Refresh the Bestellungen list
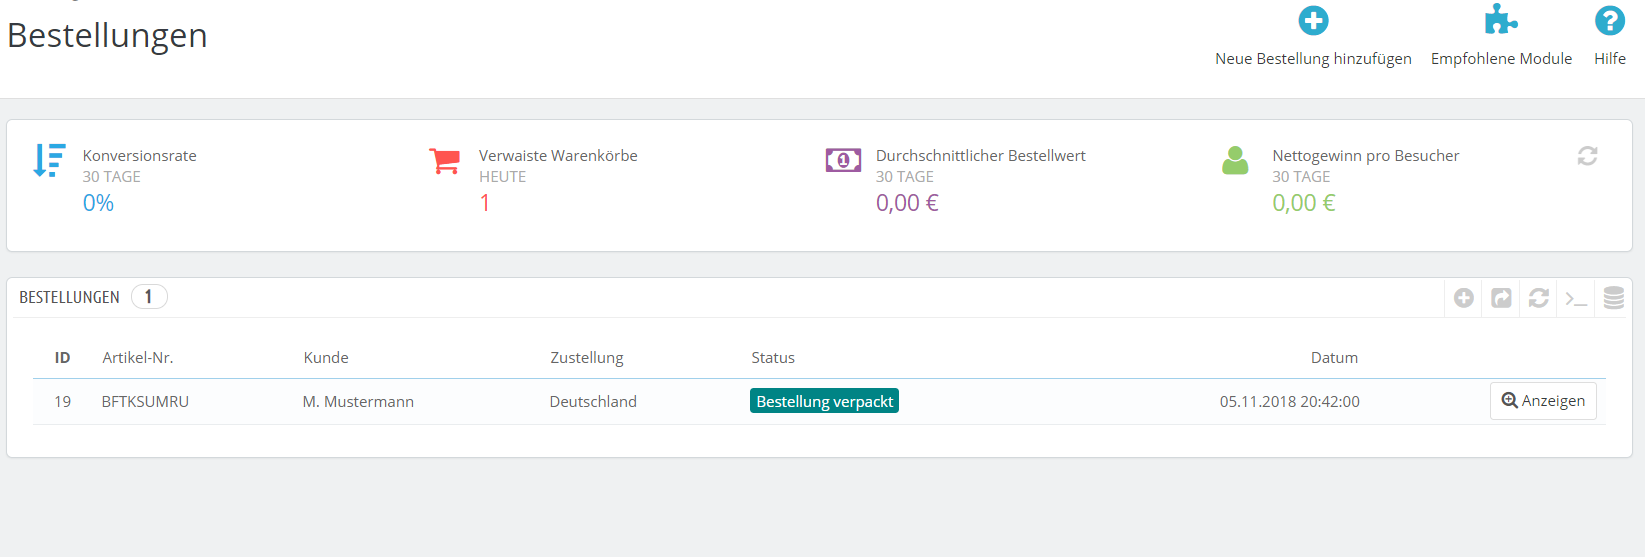The image size is (1645, 557). coord(1539,298)
